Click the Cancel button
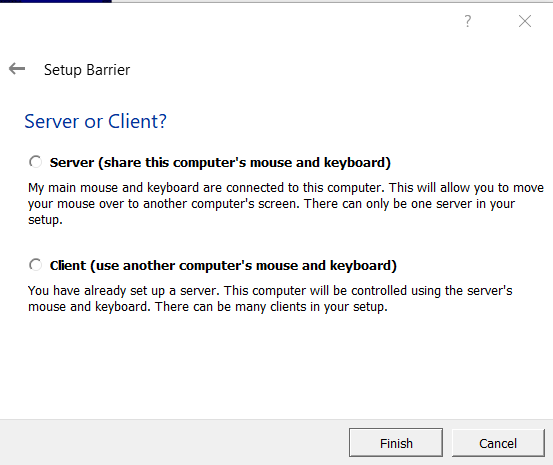This screenshot has width=553, height=465. pos(498,443)
